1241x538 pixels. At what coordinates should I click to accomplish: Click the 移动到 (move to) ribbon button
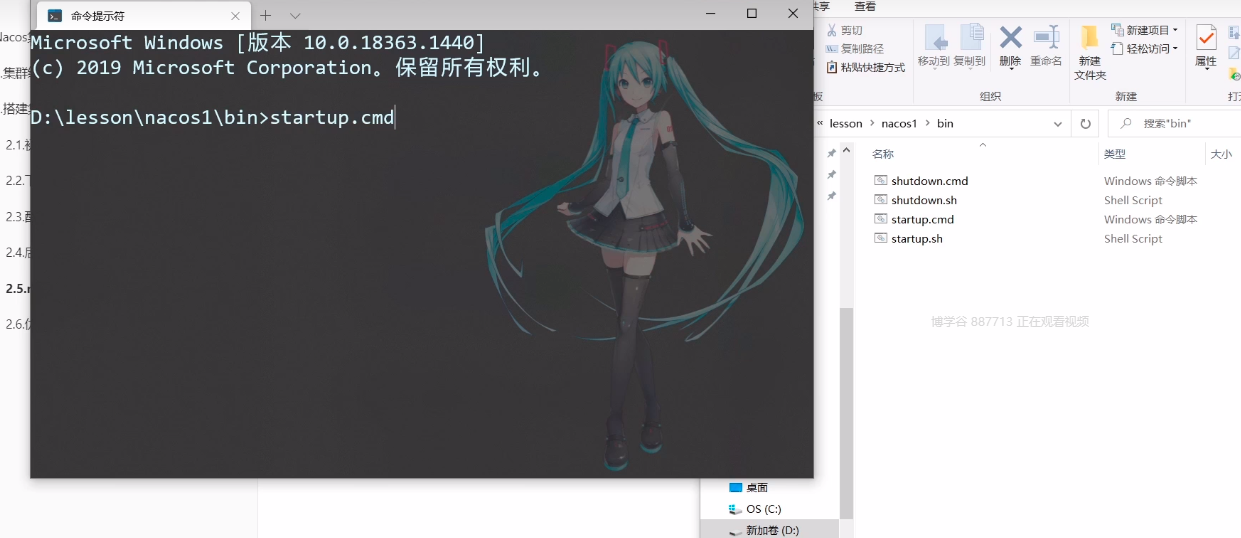coord(934,45)
